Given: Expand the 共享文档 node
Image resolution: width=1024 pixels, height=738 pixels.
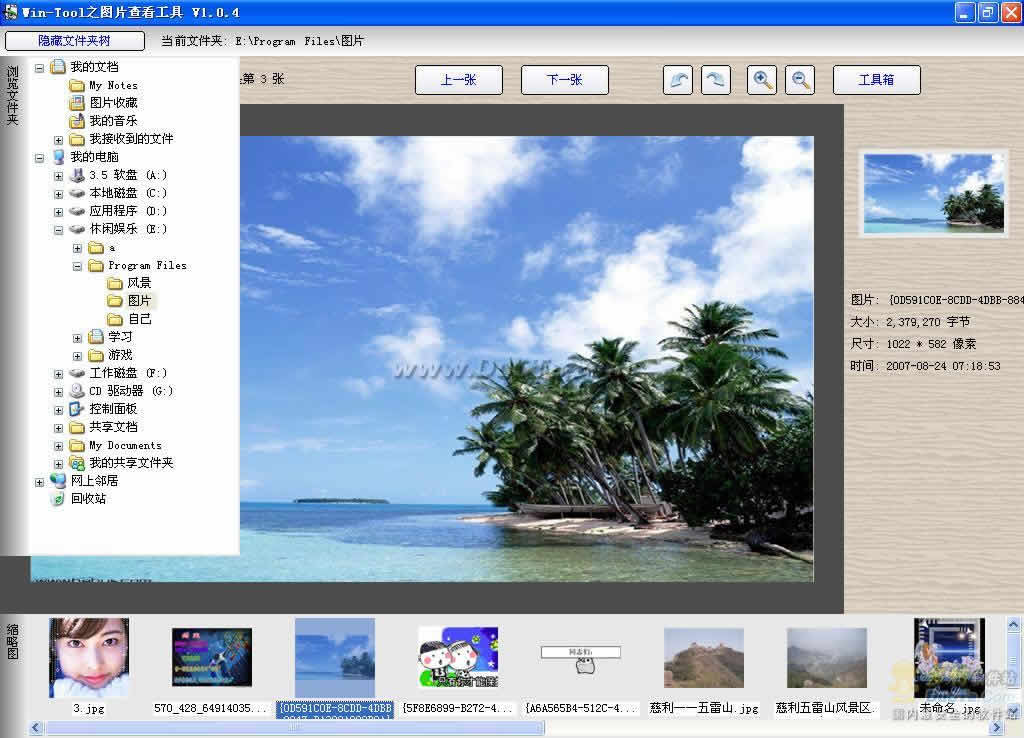Looking at the screenshot, I should [x=58, y=428].
